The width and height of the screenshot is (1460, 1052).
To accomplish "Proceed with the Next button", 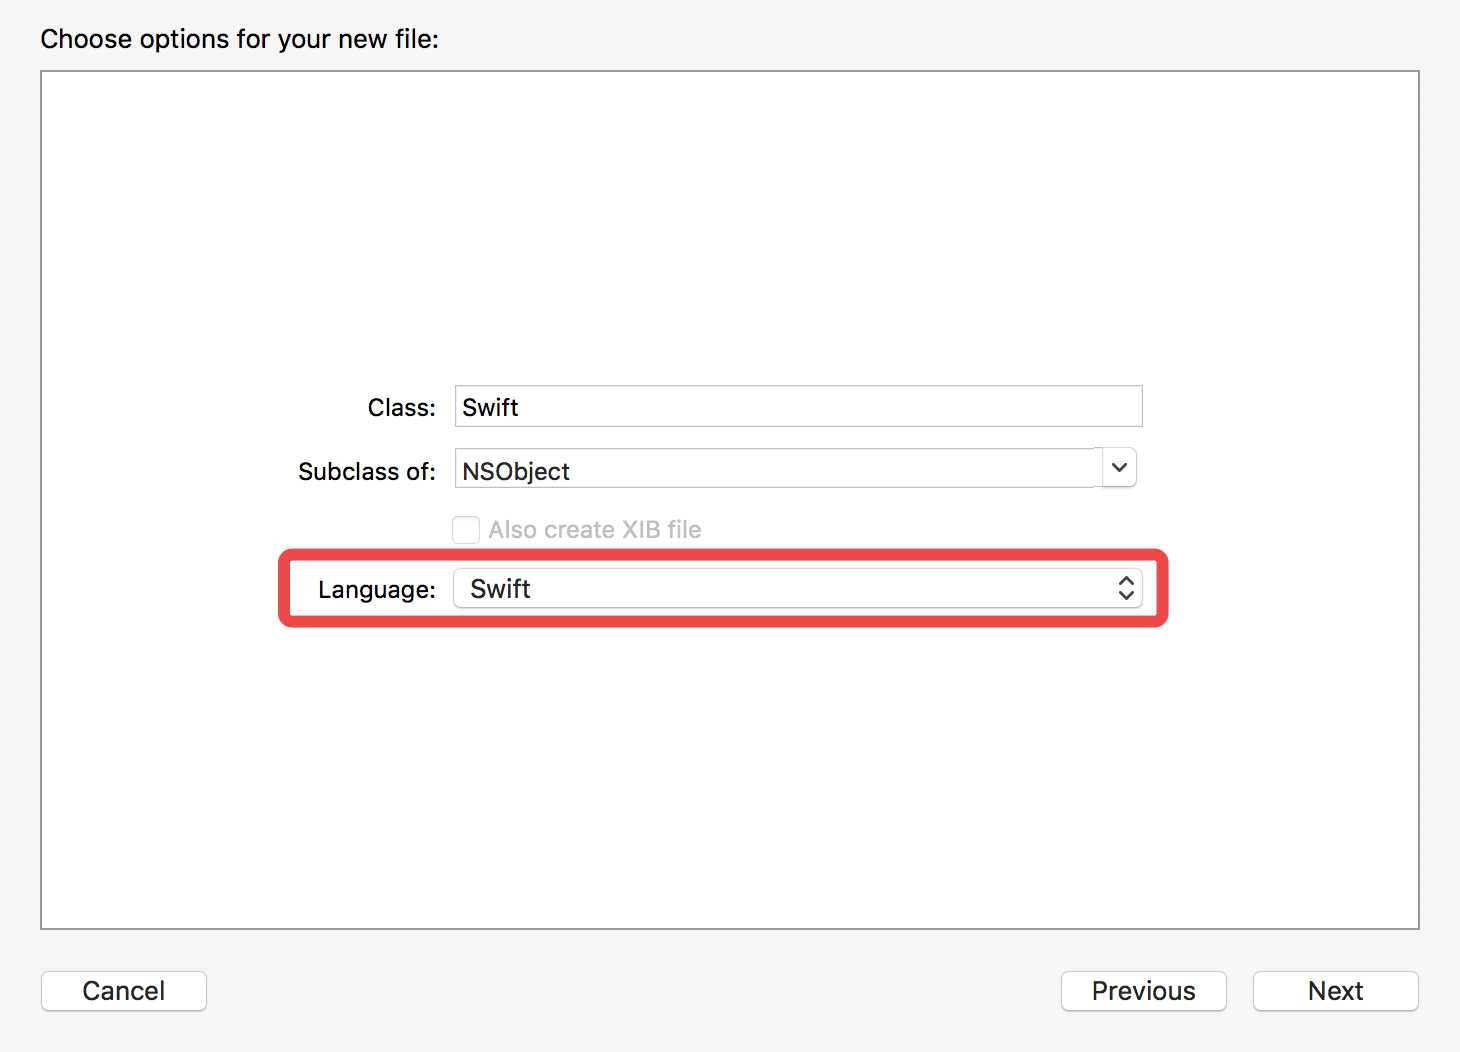I will [x=1335, y=991].
